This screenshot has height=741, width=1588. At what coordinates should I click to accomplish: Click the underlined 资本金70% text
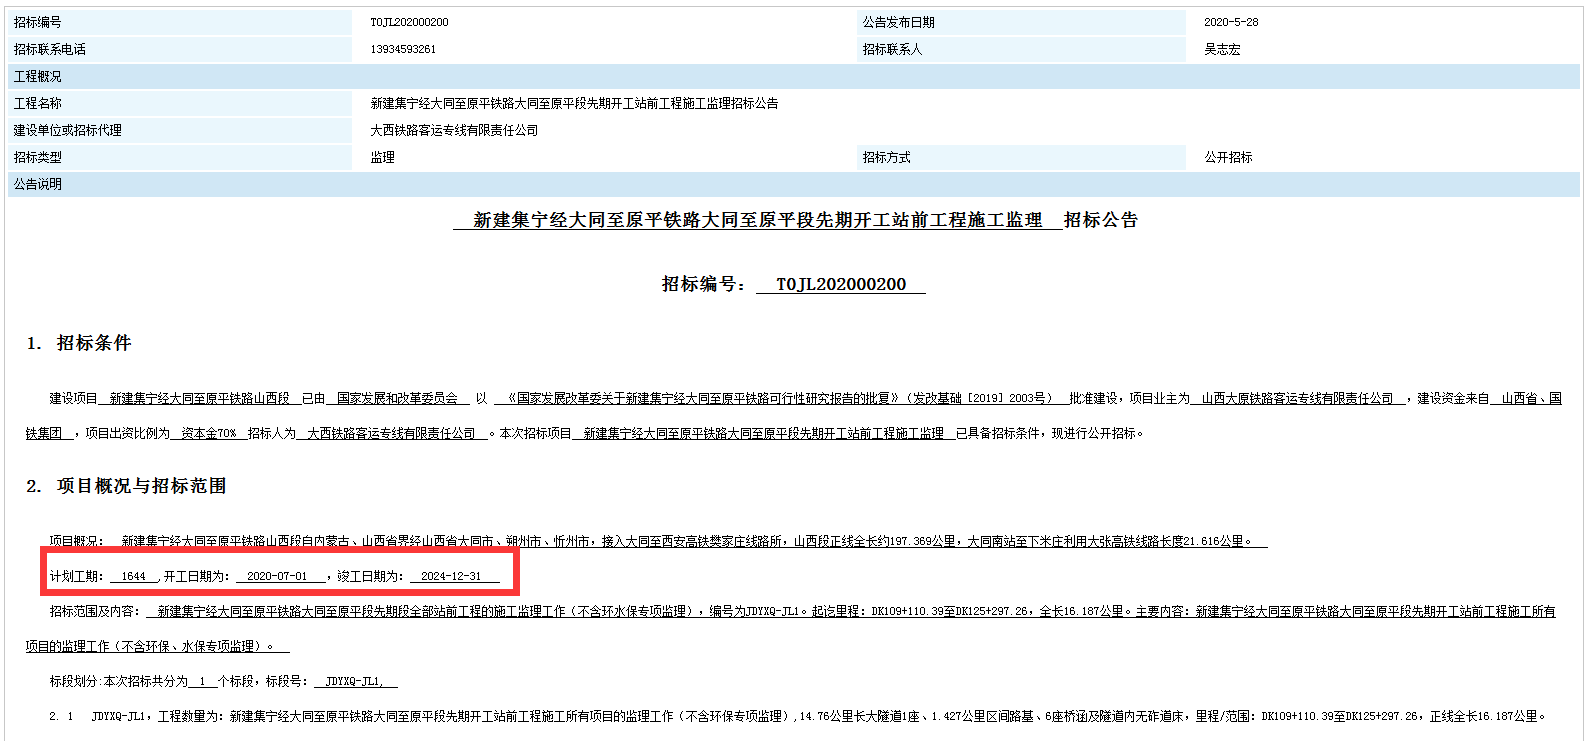coord(208,433)
